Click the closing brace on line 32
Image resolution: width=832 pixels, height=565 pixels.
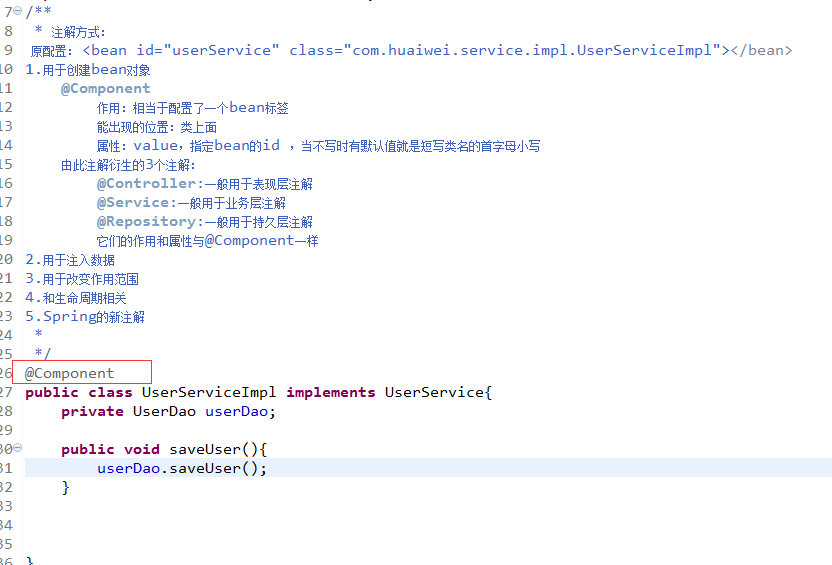click(x=65, y=488)
